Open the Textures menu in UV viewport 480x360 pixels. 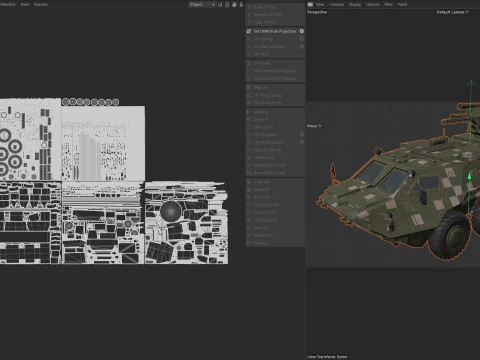click(x=41, y=4)
